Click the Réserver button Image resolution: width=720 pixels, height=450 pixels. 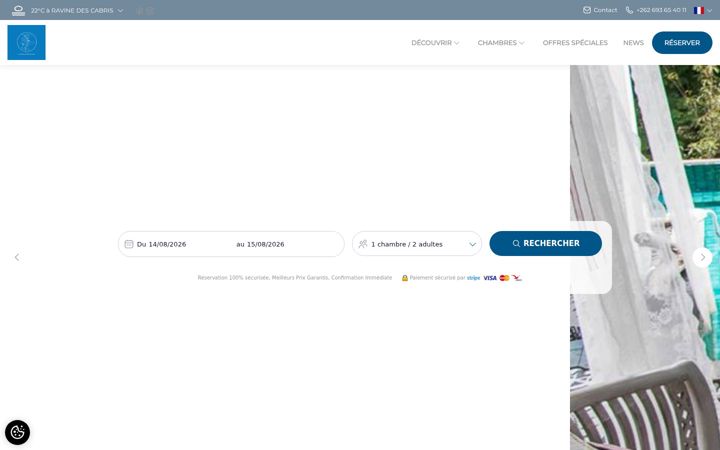(682, 43)
